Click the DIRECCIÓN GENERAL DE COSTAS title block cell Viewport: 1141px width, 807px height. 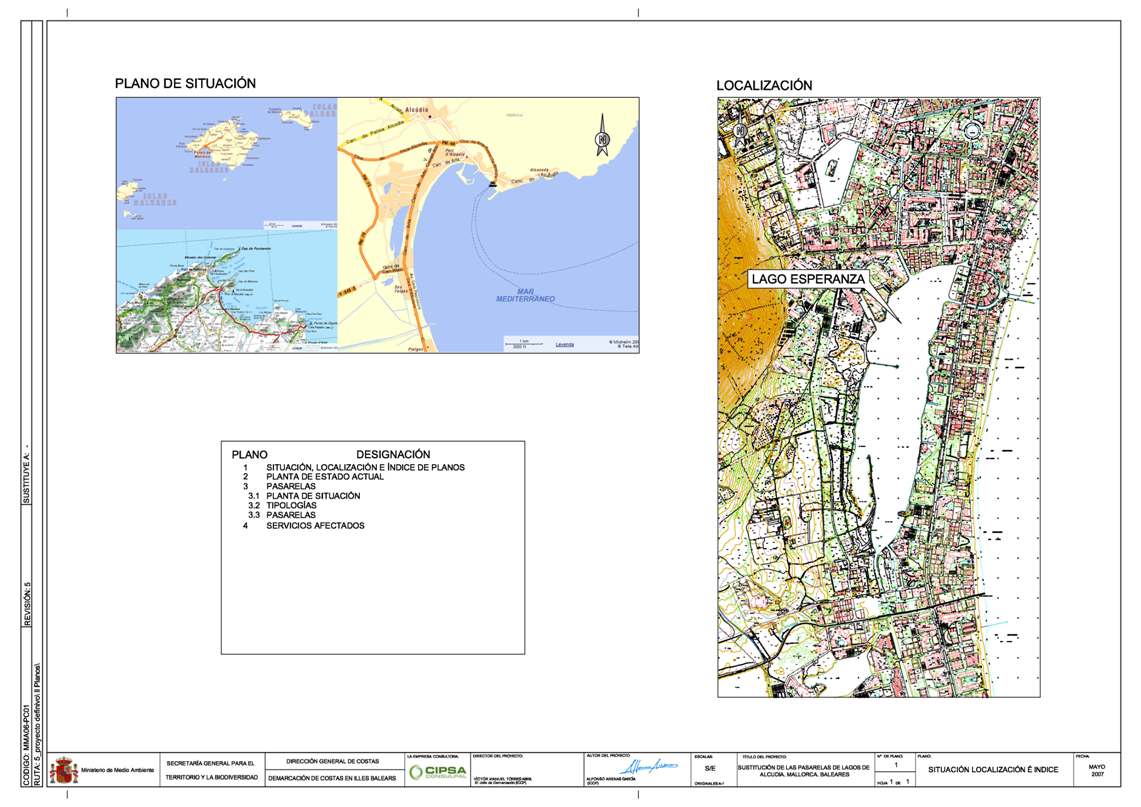[x=330, y=761]
